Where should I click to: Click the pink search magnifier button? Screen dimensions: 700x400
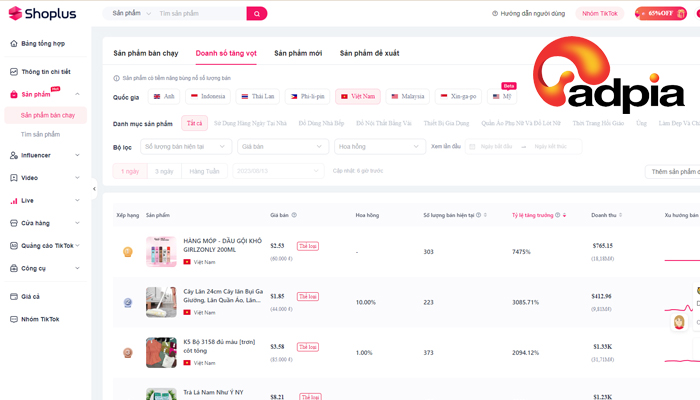[x=257, y=13]
